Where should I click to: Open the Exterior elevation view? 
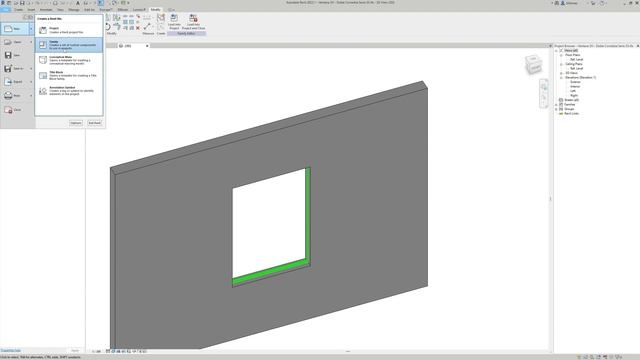(x=575, y=82)
